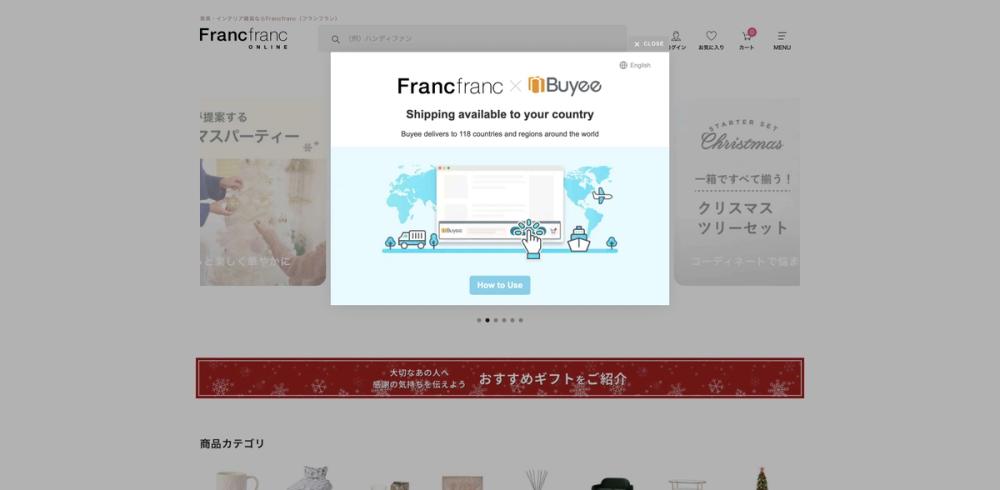Click the 'Shipping available to your country' heading
Viewport: 1000px width, 490px height.
tap(499, 114)
